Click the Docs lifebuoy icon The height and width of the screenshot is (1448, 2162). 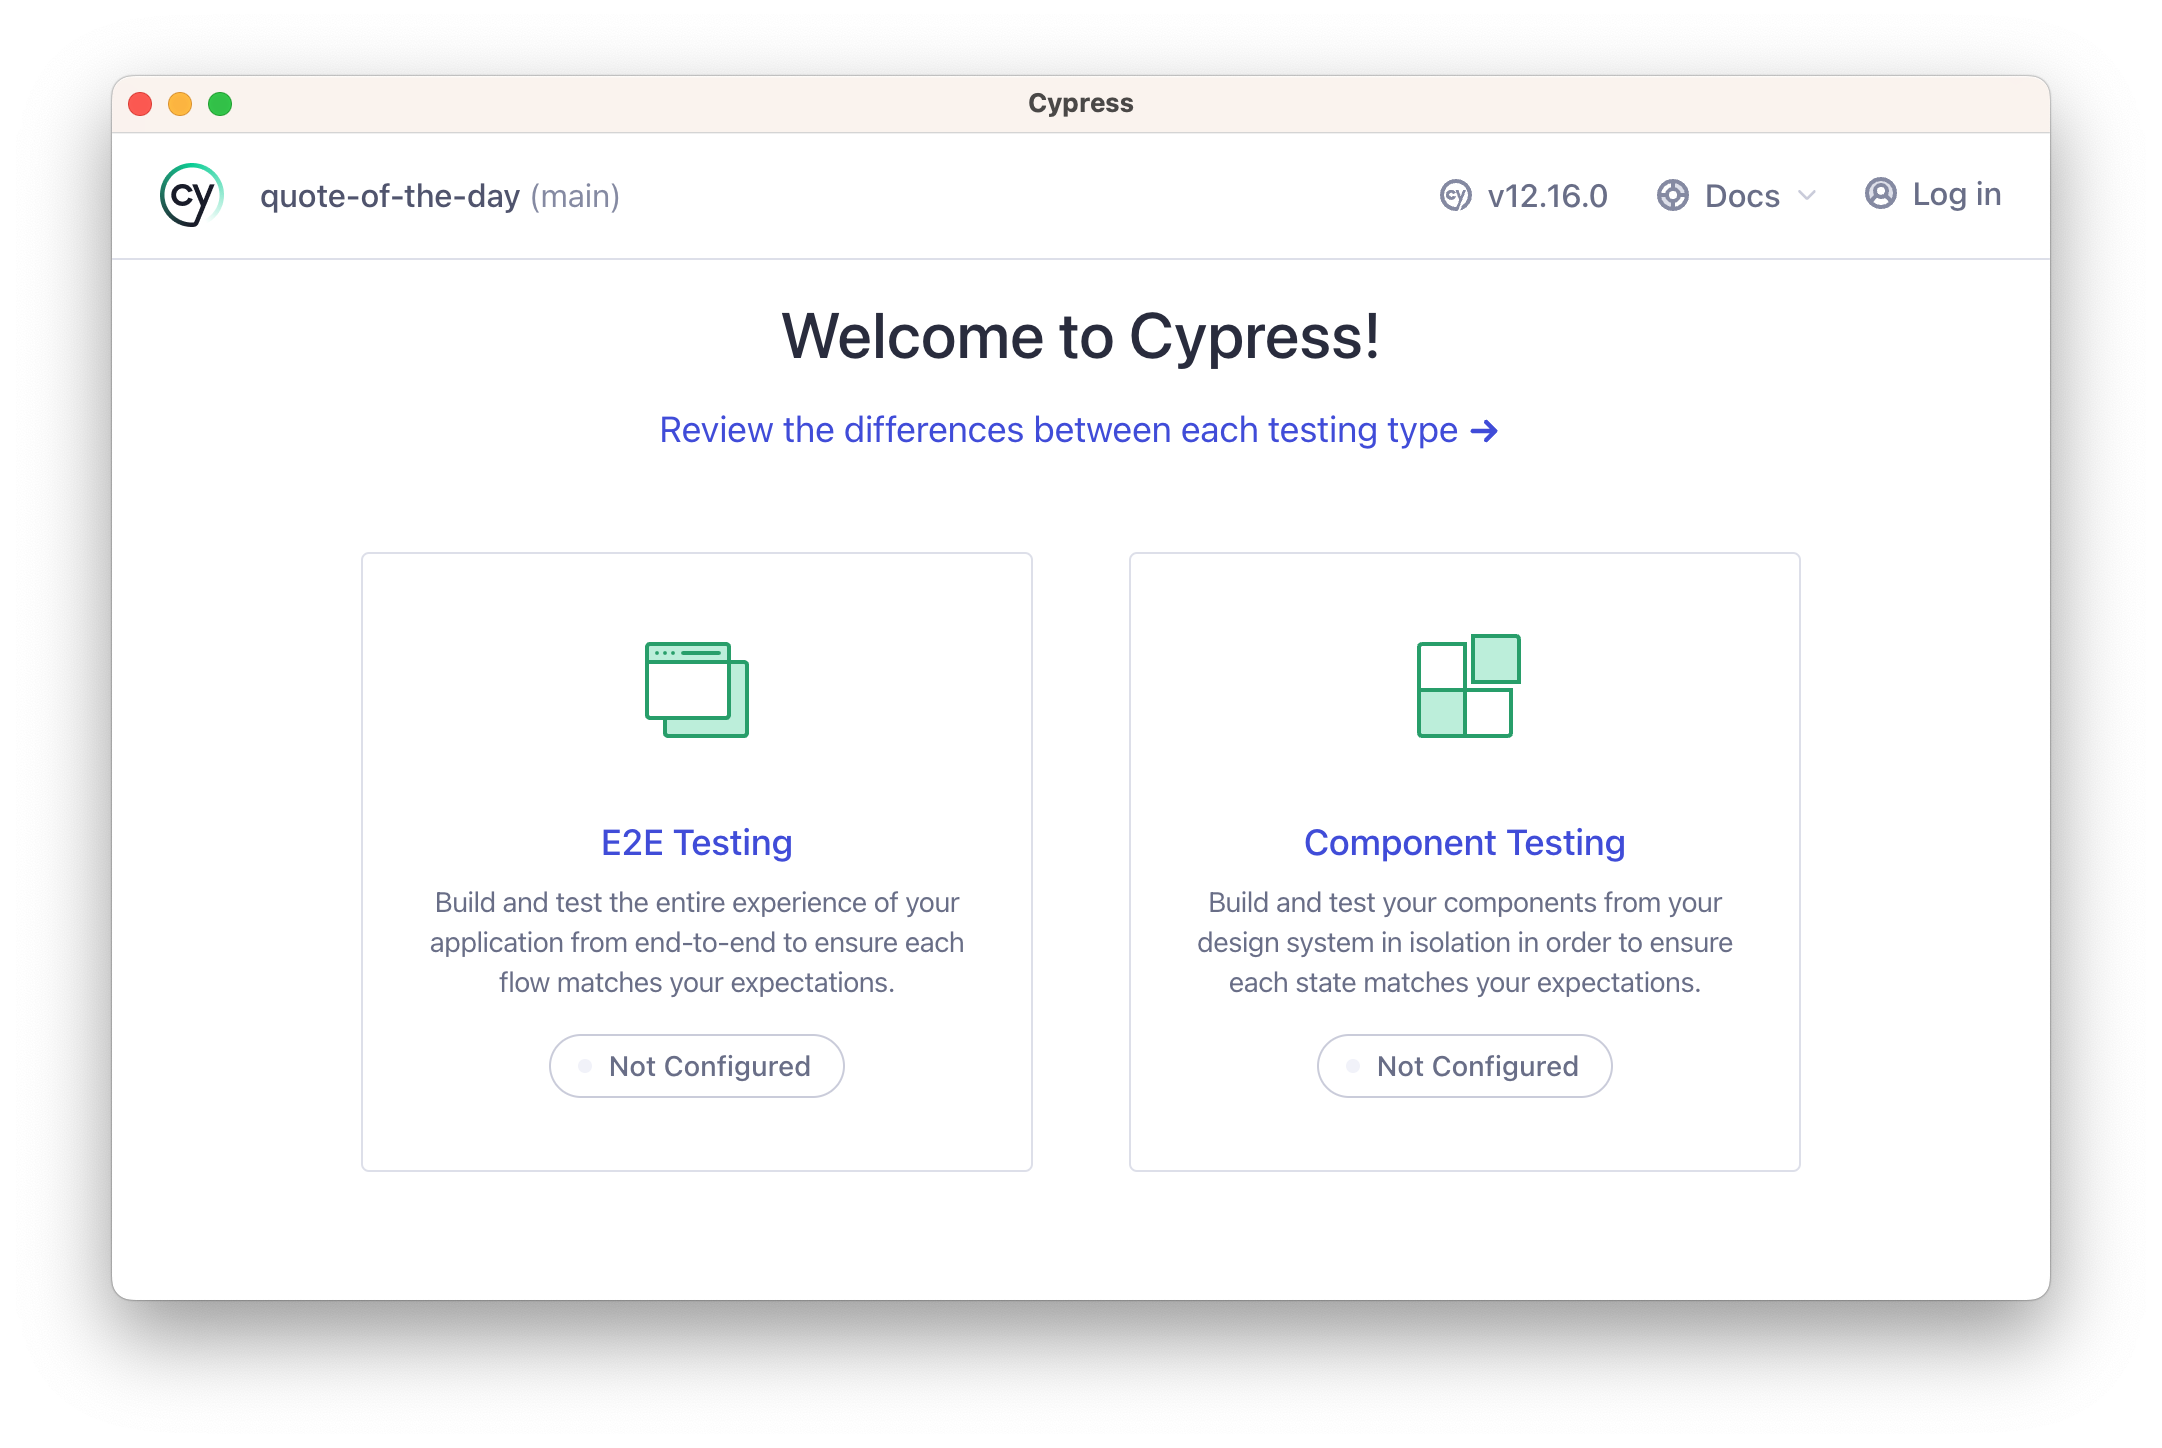(1672, 196)
